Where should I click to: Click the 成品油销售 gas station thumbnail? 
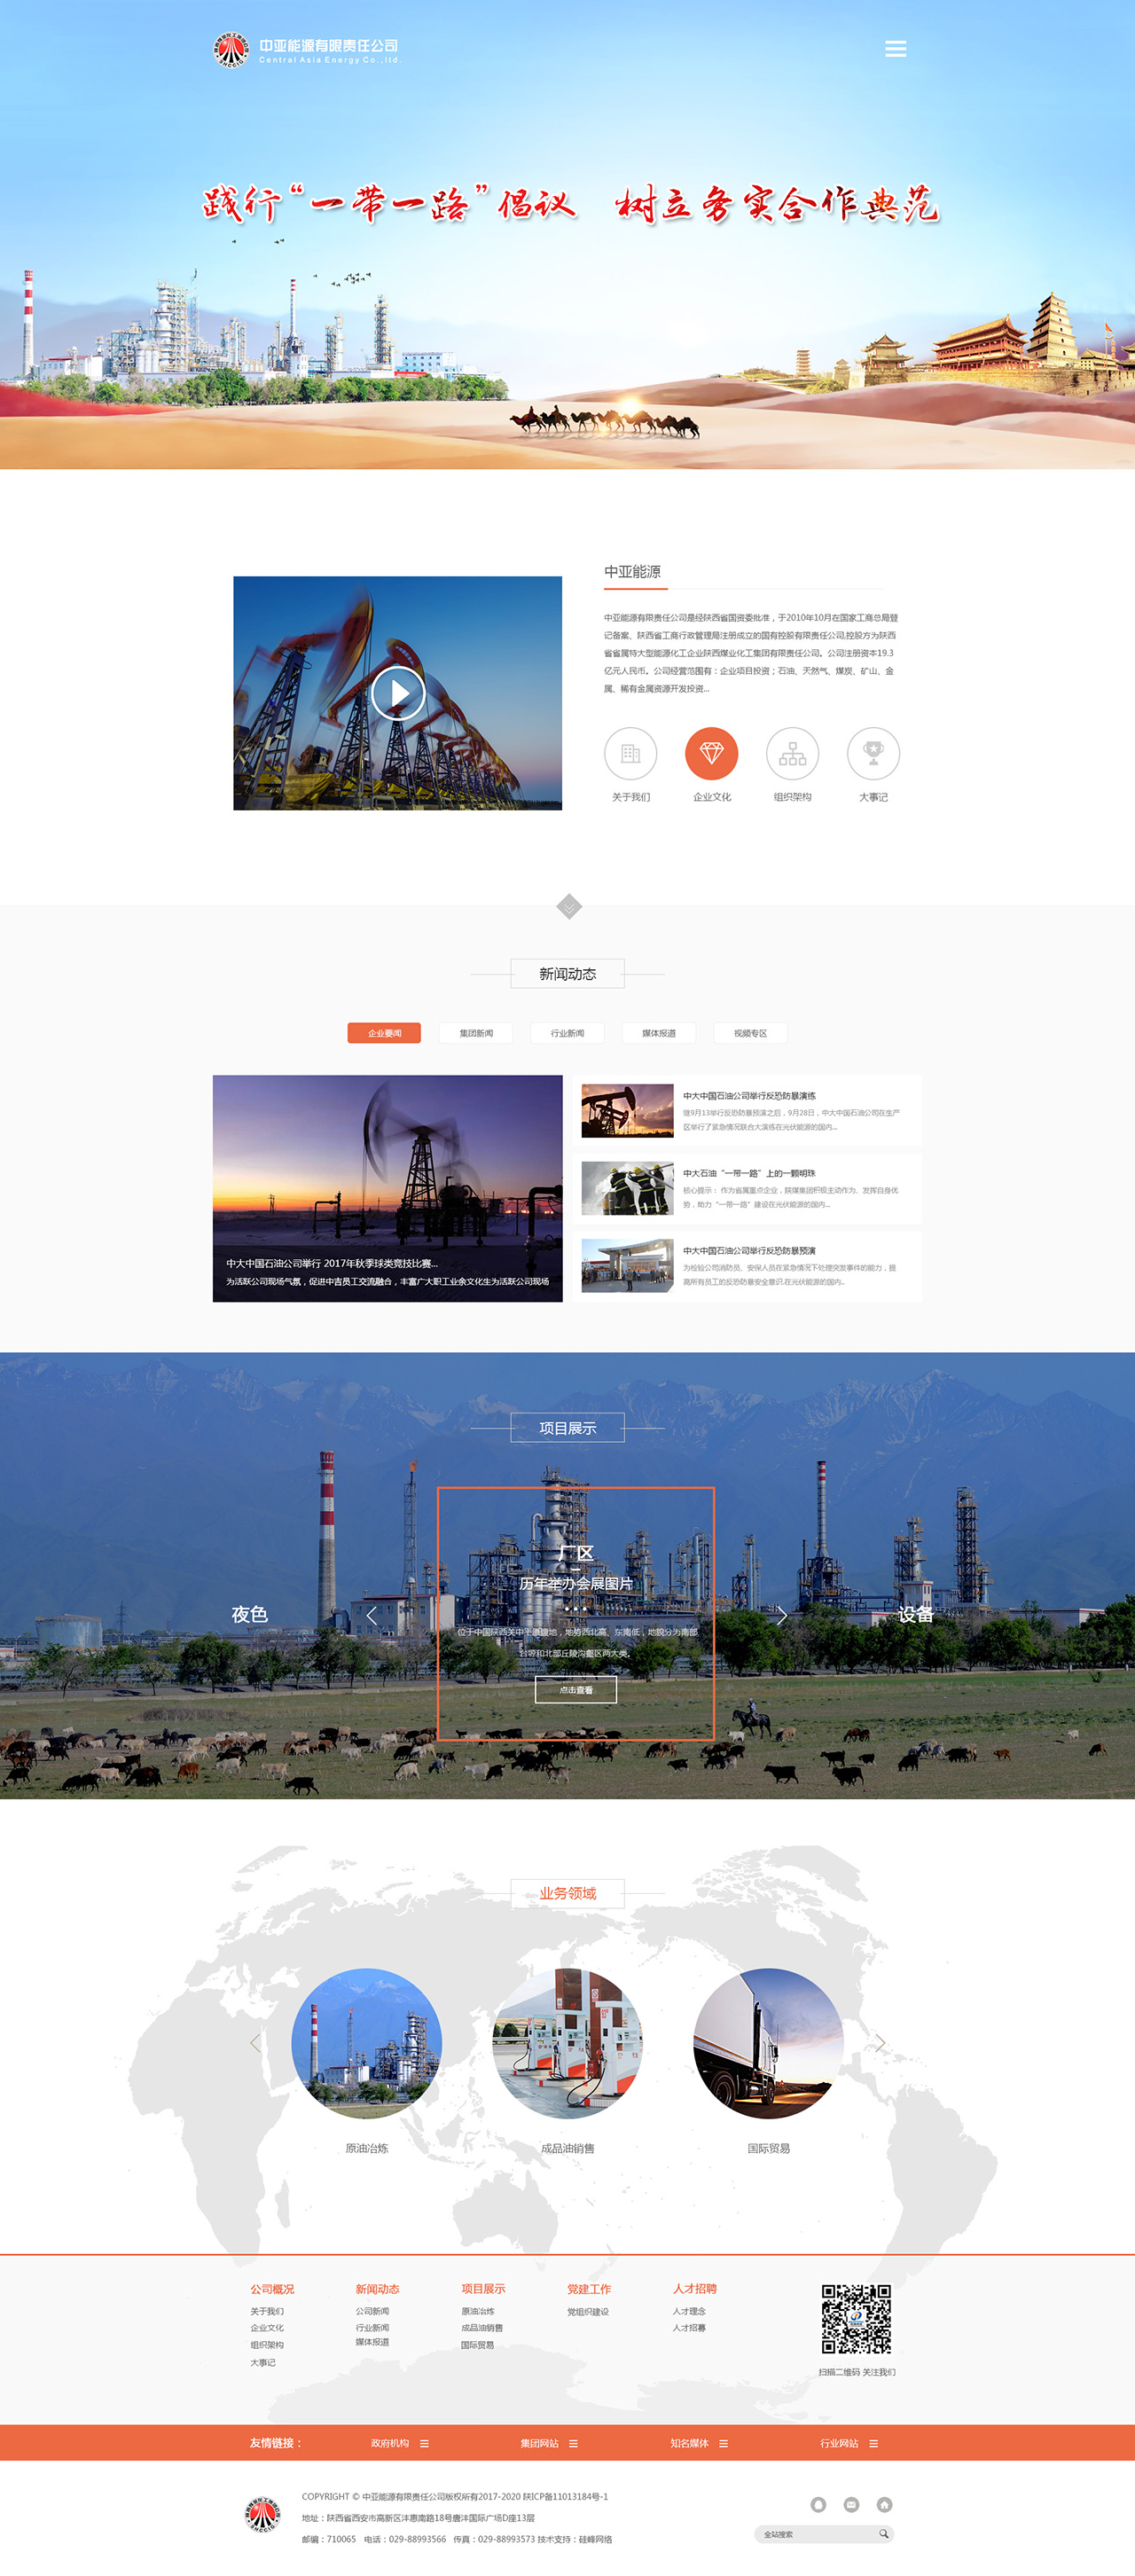click(567, 2043)
